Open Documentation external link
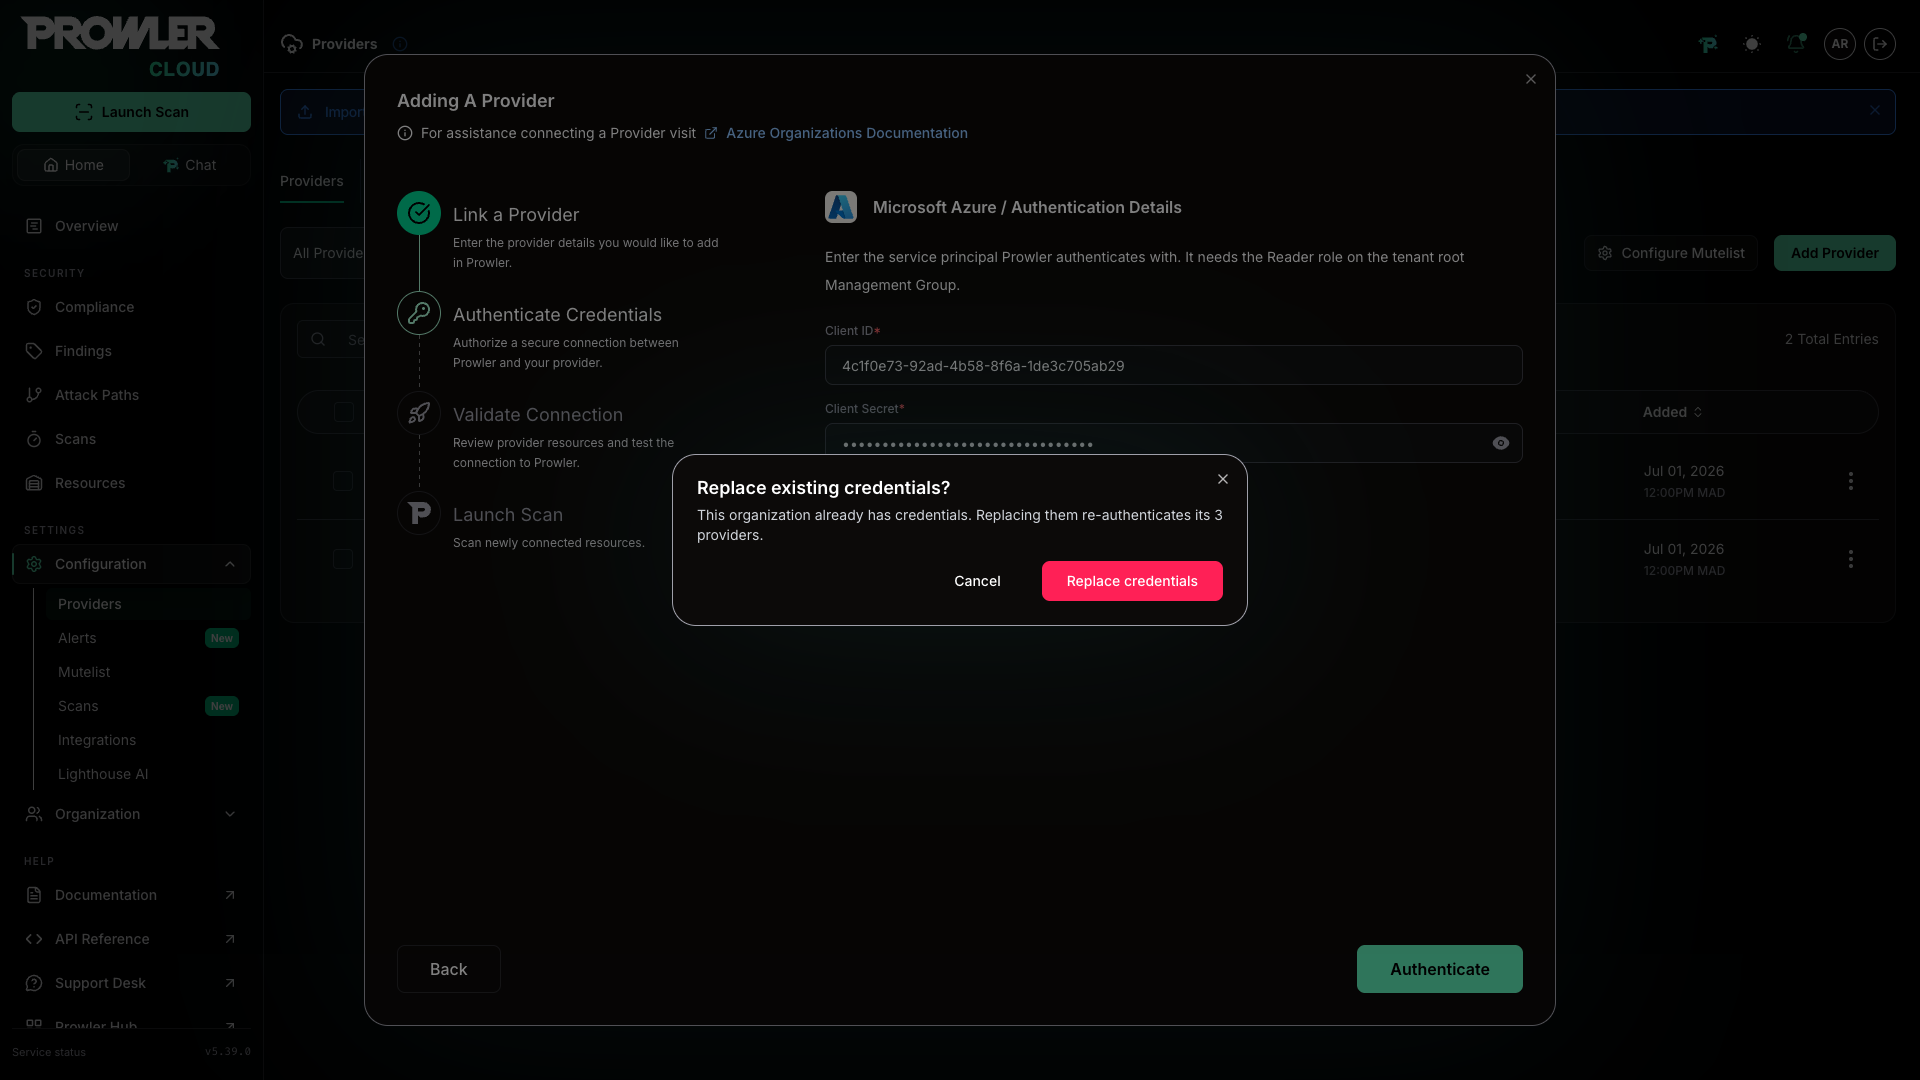 click(131, 895)
